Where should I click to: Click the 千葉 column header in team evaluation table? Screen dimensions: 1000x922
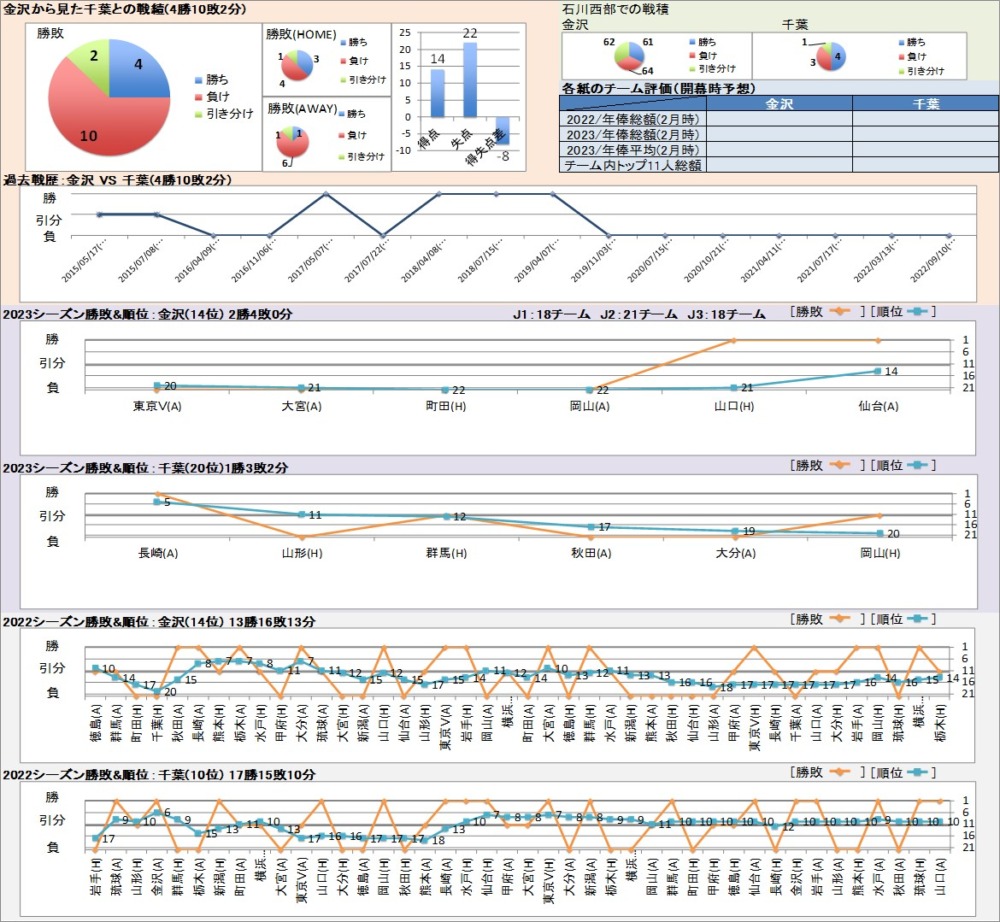tap(925, 103)
